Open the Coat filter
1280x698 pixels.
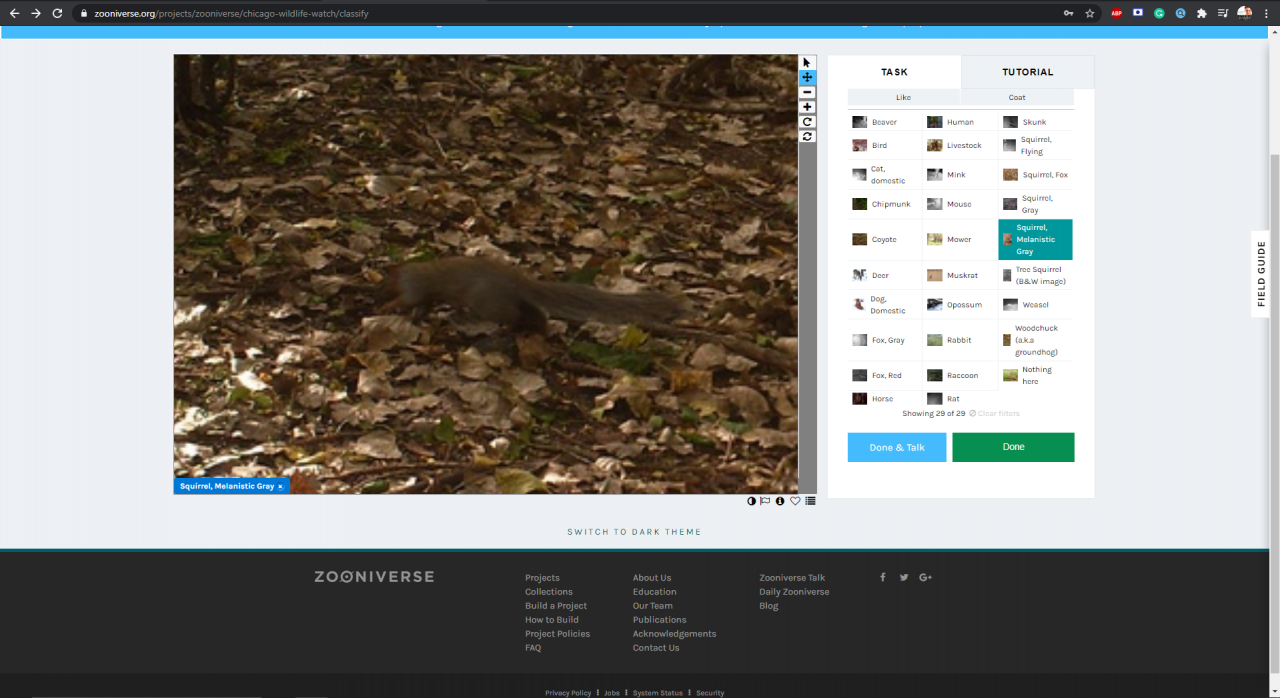point(1017,97)
